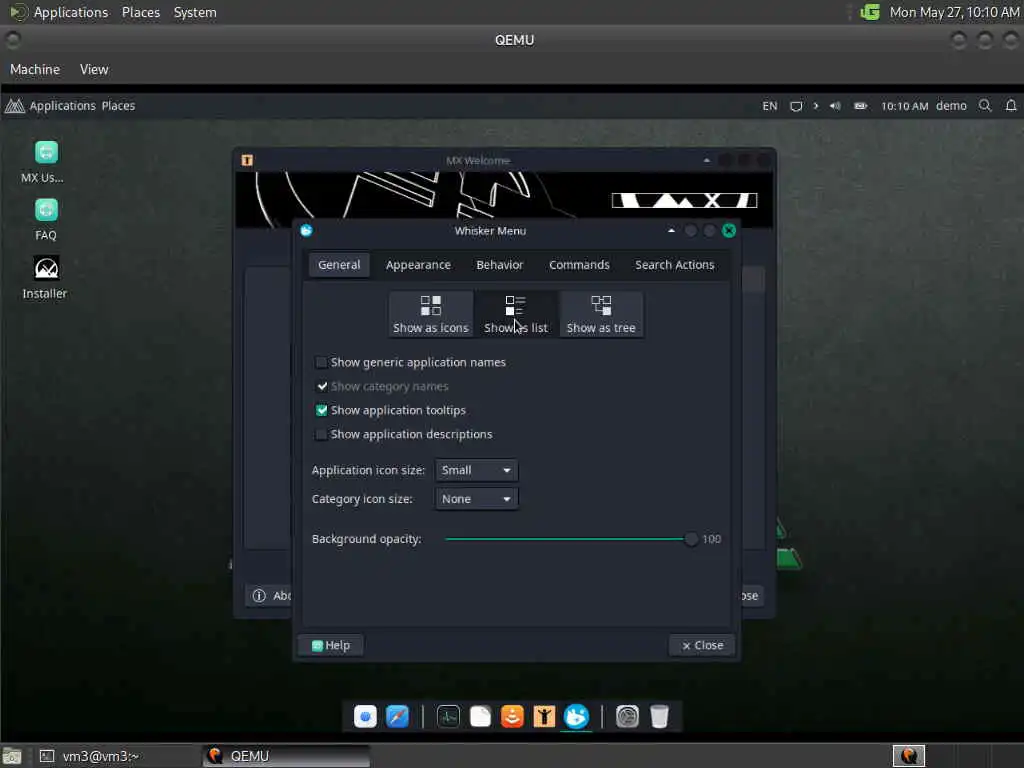Open the notifications bell icon
This screenshot has width=1024, height=768.
1011,105
